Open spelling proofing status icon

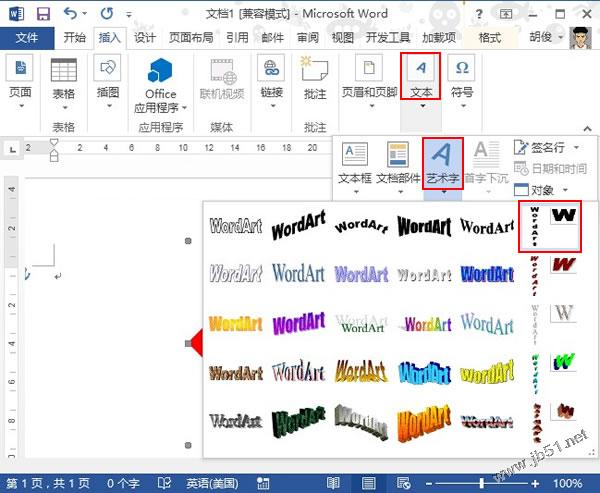tap(164, 483)
